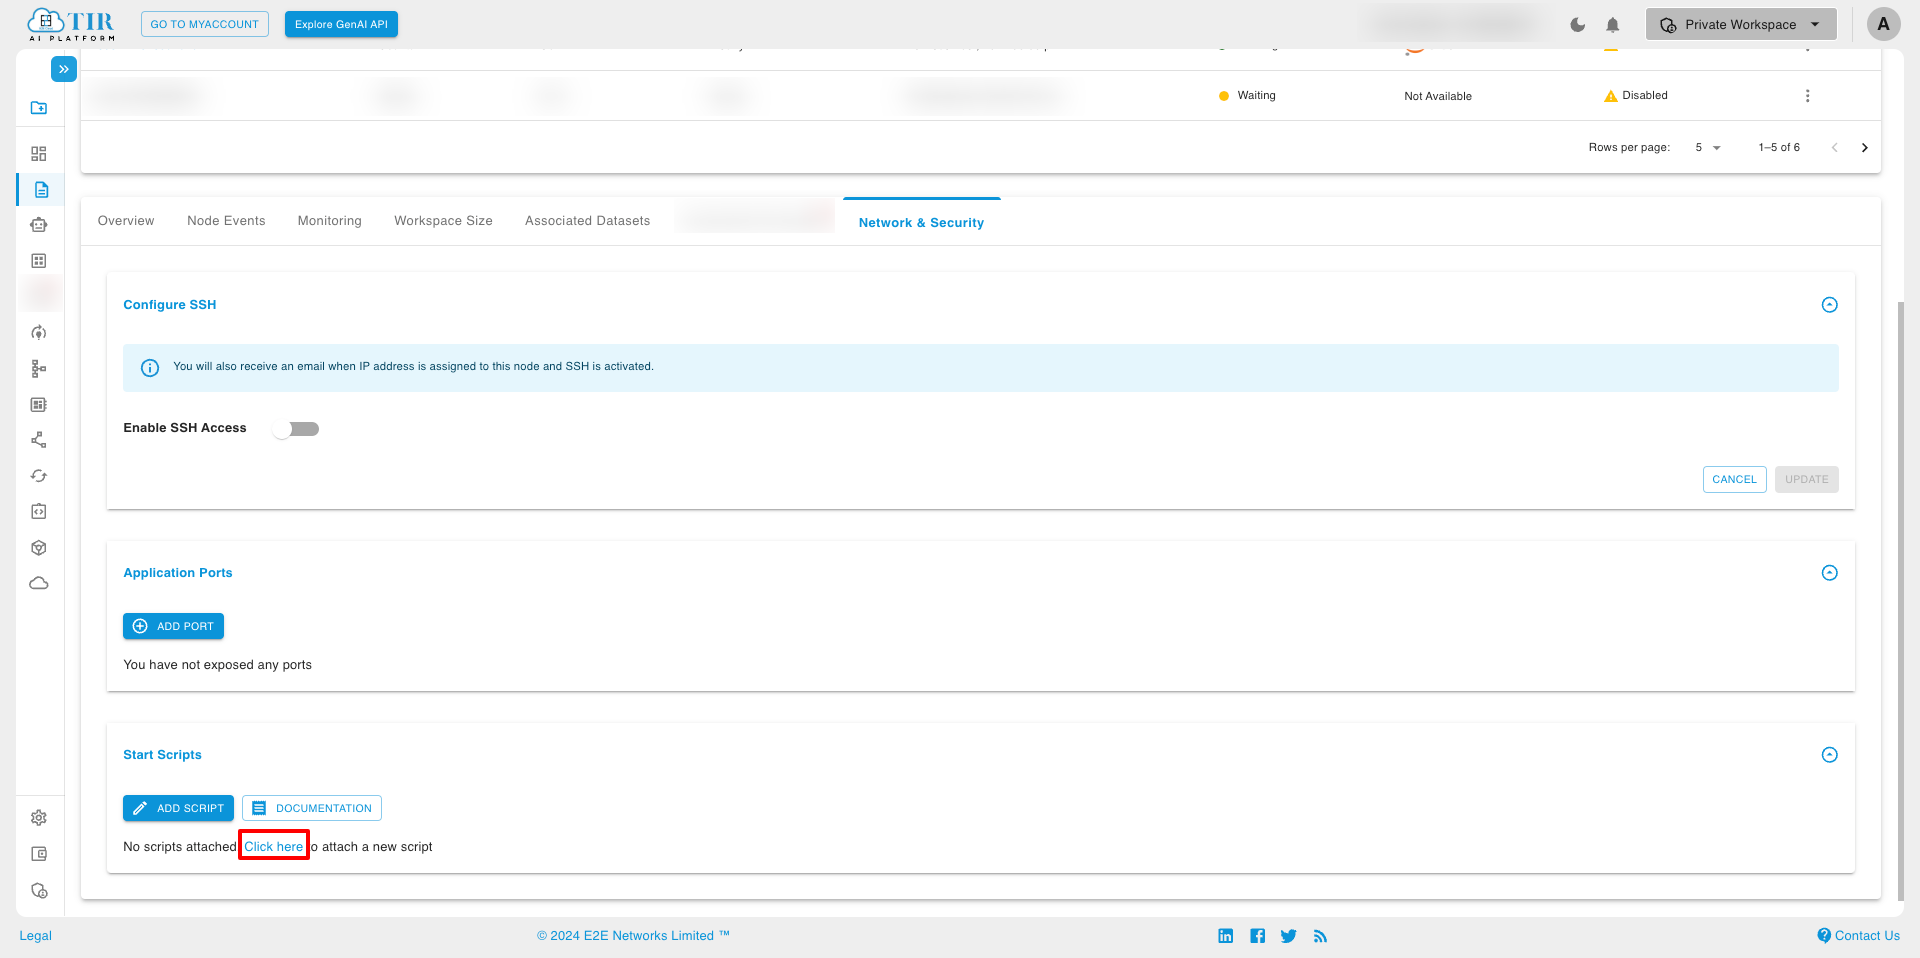Click the hierarchy tree icon in sidebar

tap(39, 369)
